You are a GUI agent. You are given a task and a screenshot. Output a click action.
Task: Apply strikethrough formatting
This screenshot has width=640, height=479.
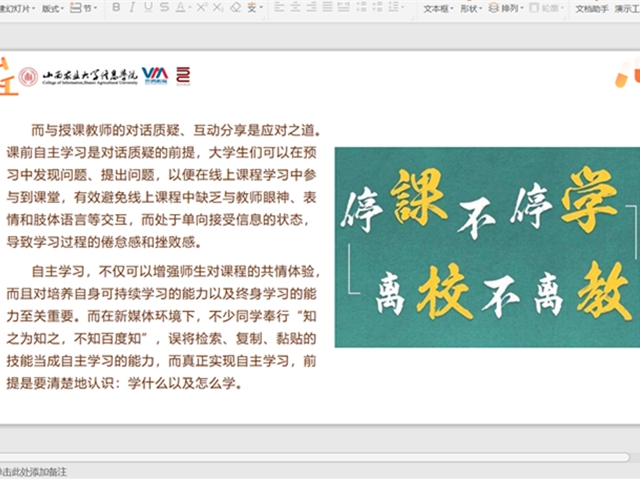click(x=164, y=7)
